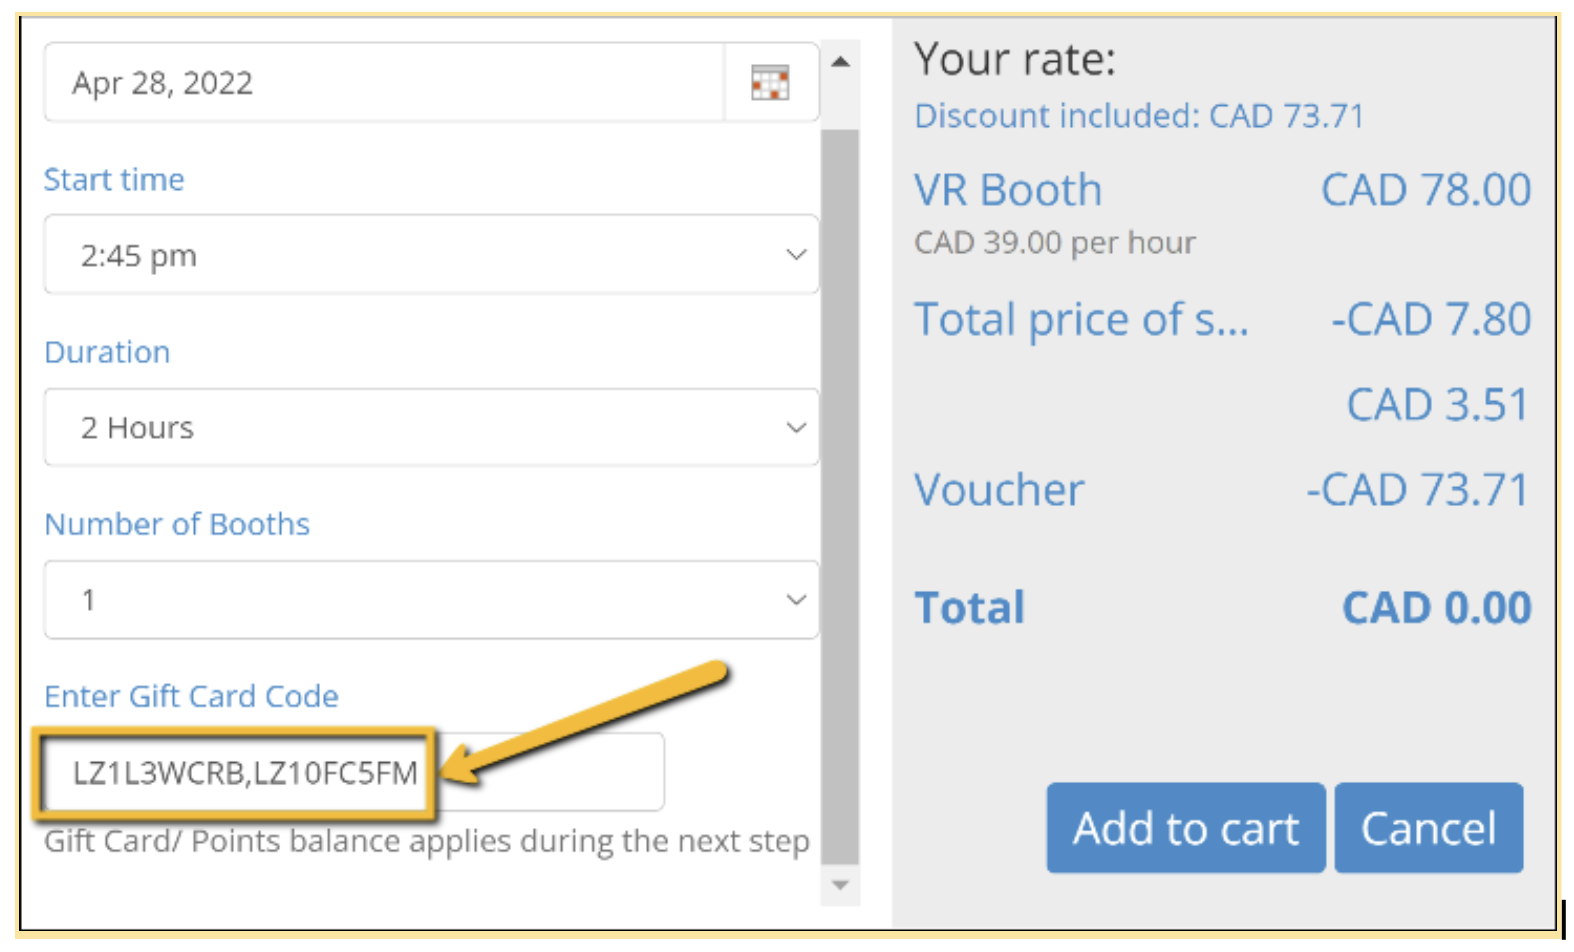Click the vertical scrollbar thumb
The image size is (1574, 952).
click(841, 496)
